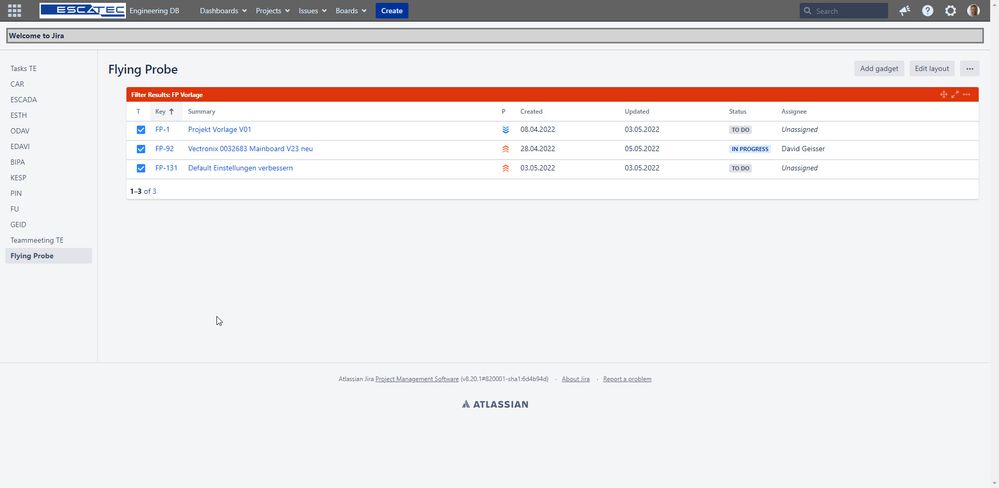Sort by the Created column header
Screen dimensions: 999x488
point(531,111)
